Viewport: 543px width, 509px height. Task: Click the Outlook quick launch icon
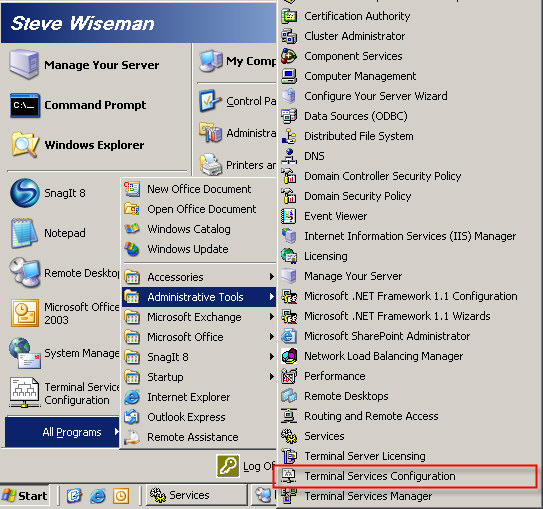click(x=121, y=496)
